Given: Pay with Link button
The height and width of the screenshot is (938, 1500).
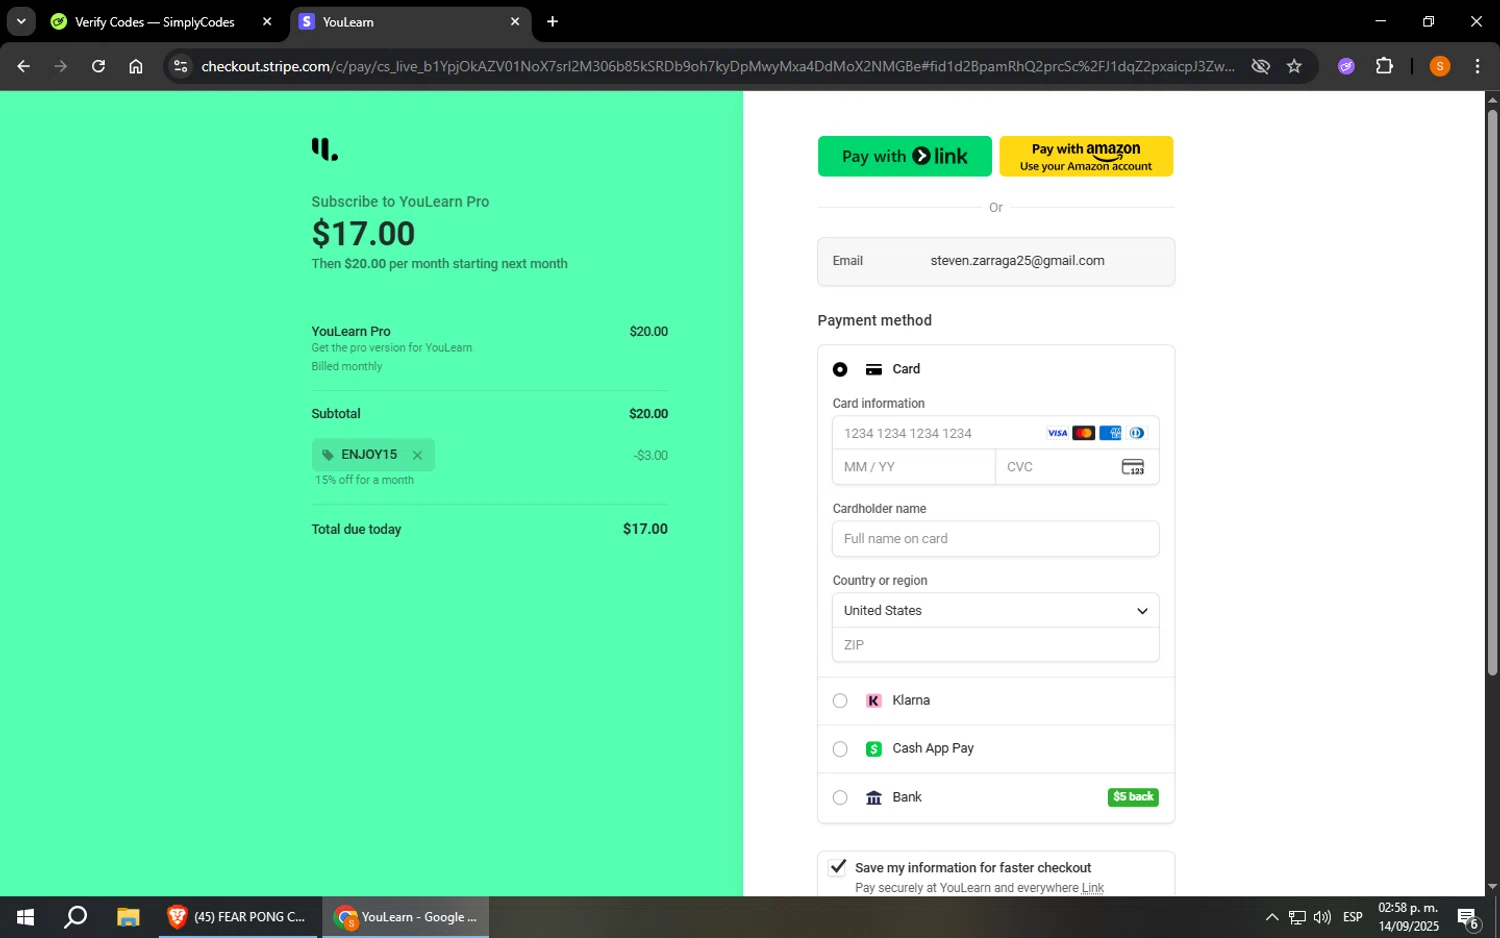Looking at the screenshot, I should pos(904,156).
